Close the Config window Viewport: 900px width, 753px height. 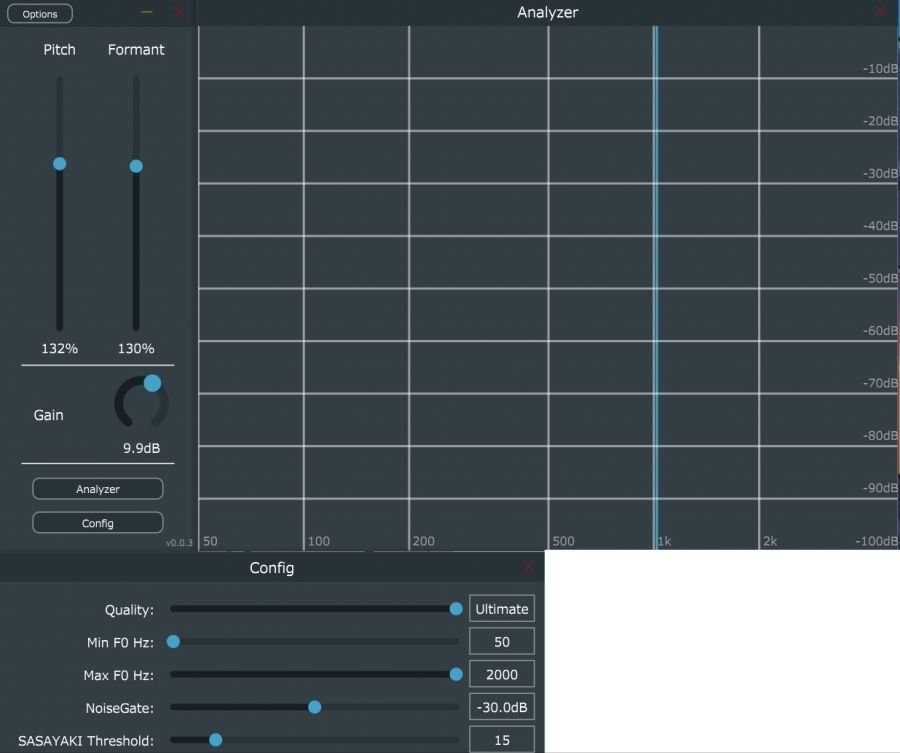[529, 567]
